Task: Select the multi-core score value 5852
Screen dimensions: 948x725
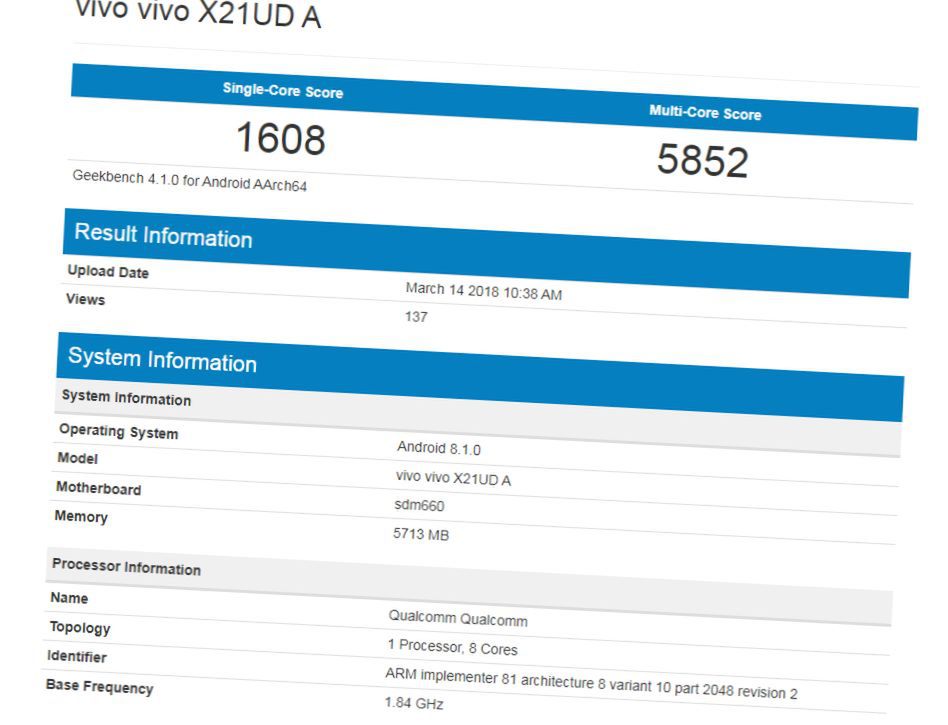Action: tap(703, 160)
